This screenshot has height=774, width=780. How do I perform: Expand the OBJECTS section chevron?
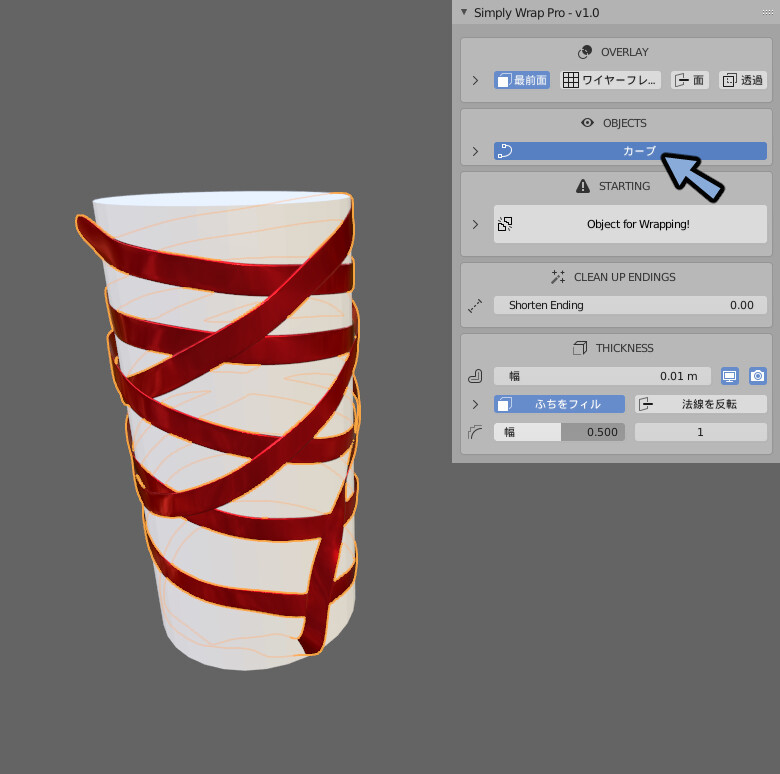[475, 151]
